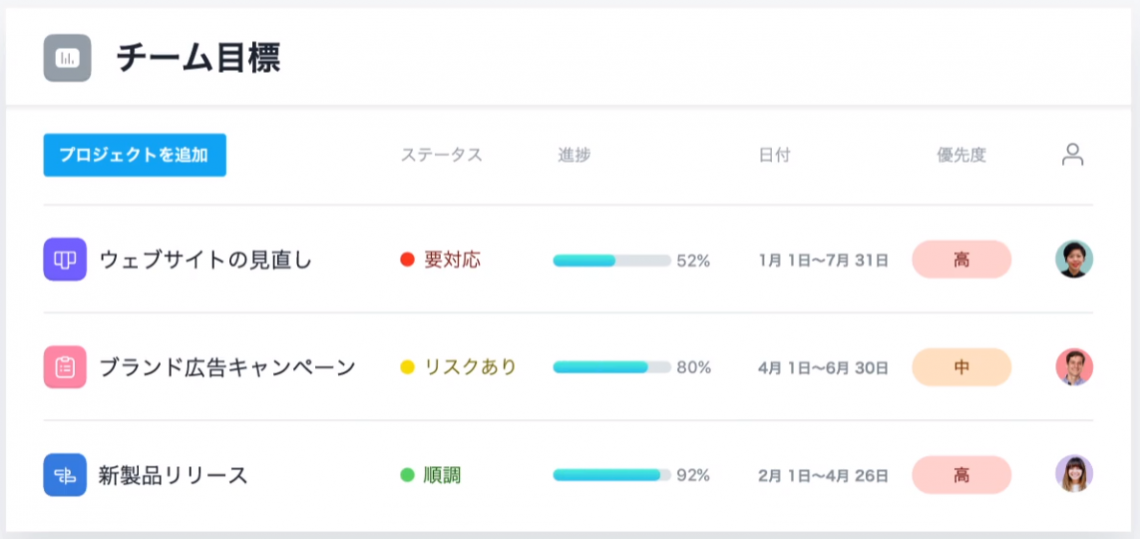Select the 要対応 red status

point(441,260)
